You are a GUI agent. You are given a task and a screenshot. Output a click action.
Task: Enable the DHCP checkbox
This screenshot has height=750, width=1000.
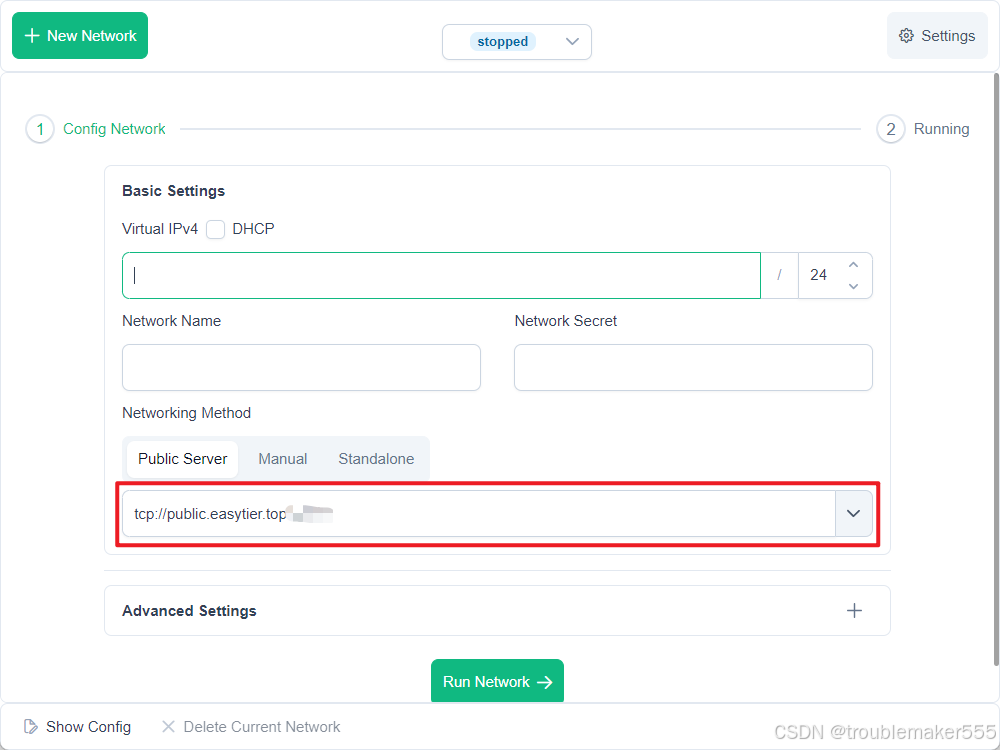point(216,229)
